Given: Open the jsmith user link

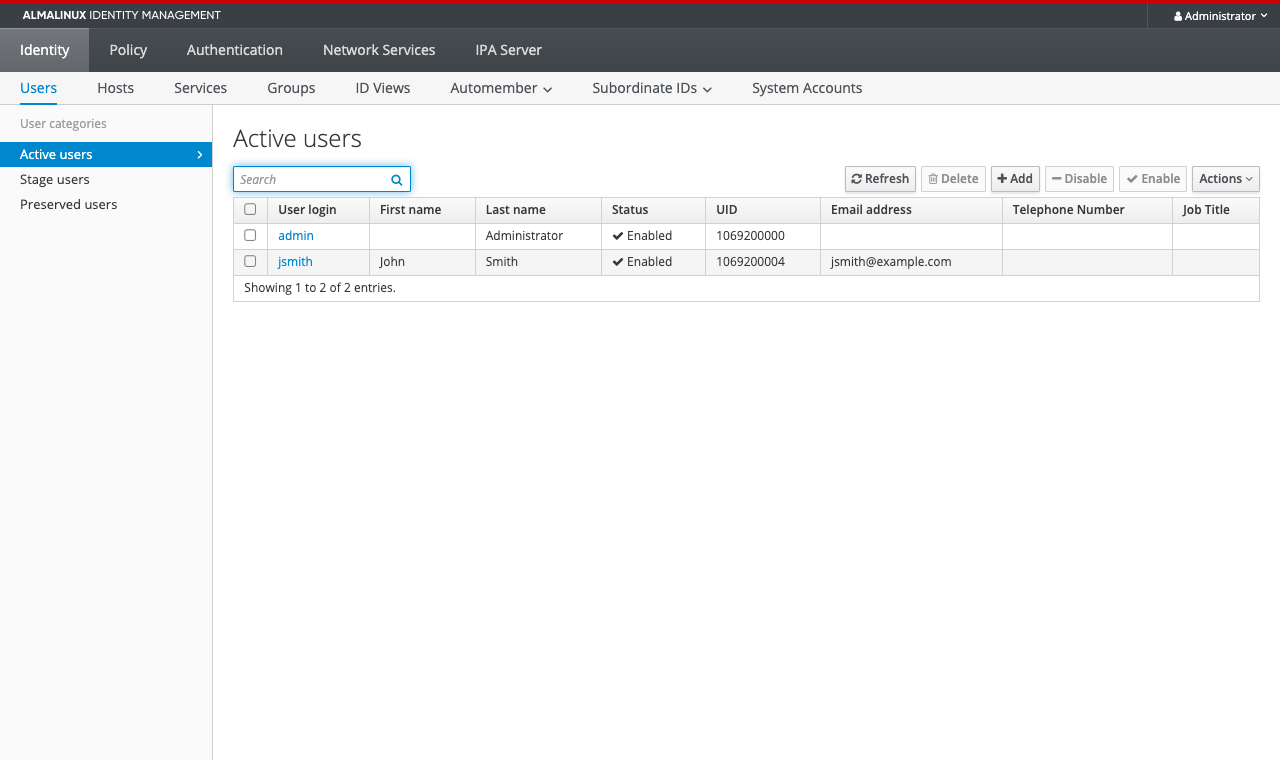Looking at the screenshot, I should pos(295,262).
